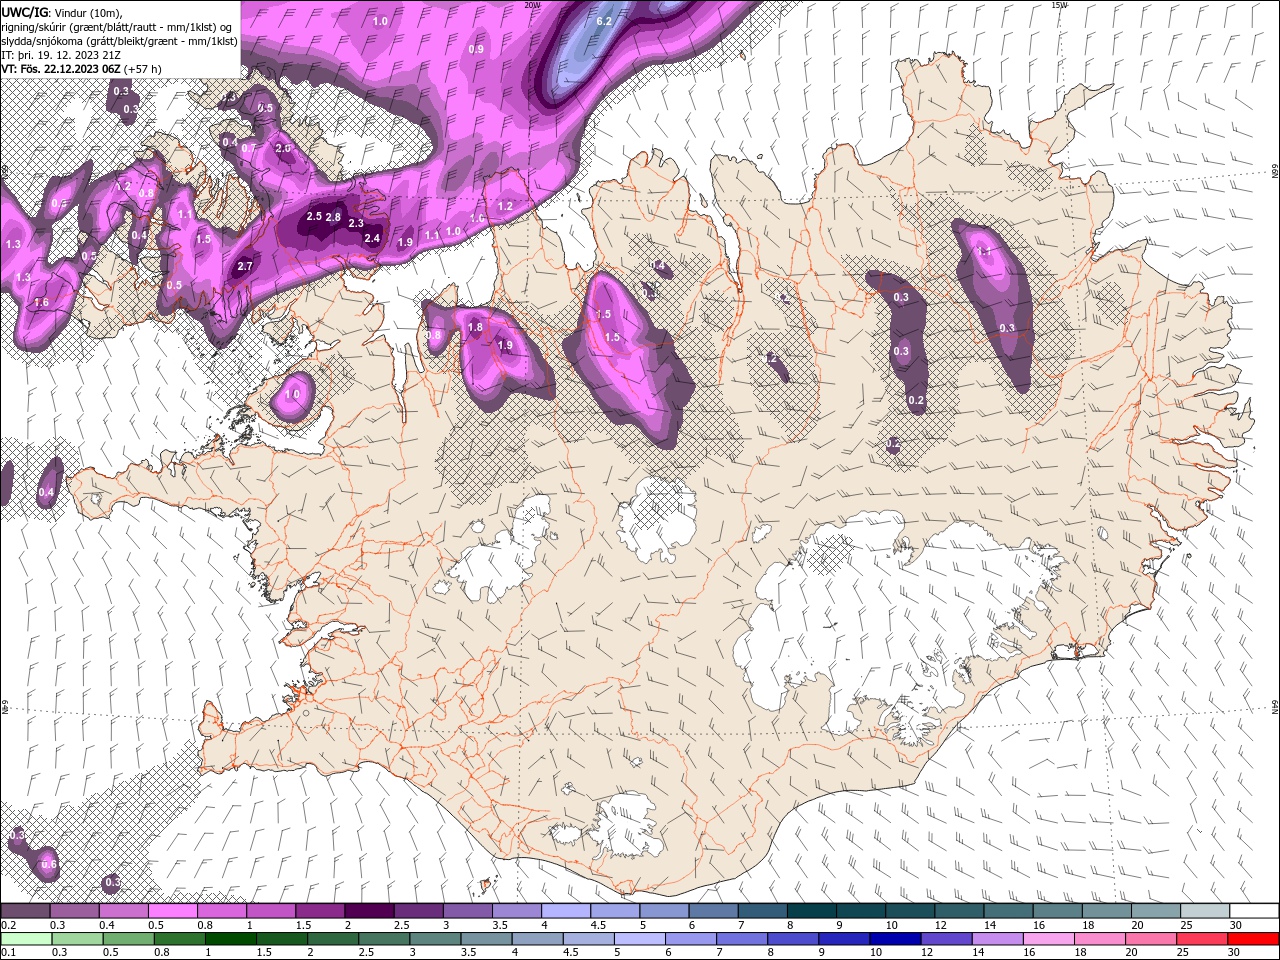Viewport: 1280px width, 960px height.
Task: Click the pale grey 25–30 snow legend swatch
Action: click(x=1205, y=911)
